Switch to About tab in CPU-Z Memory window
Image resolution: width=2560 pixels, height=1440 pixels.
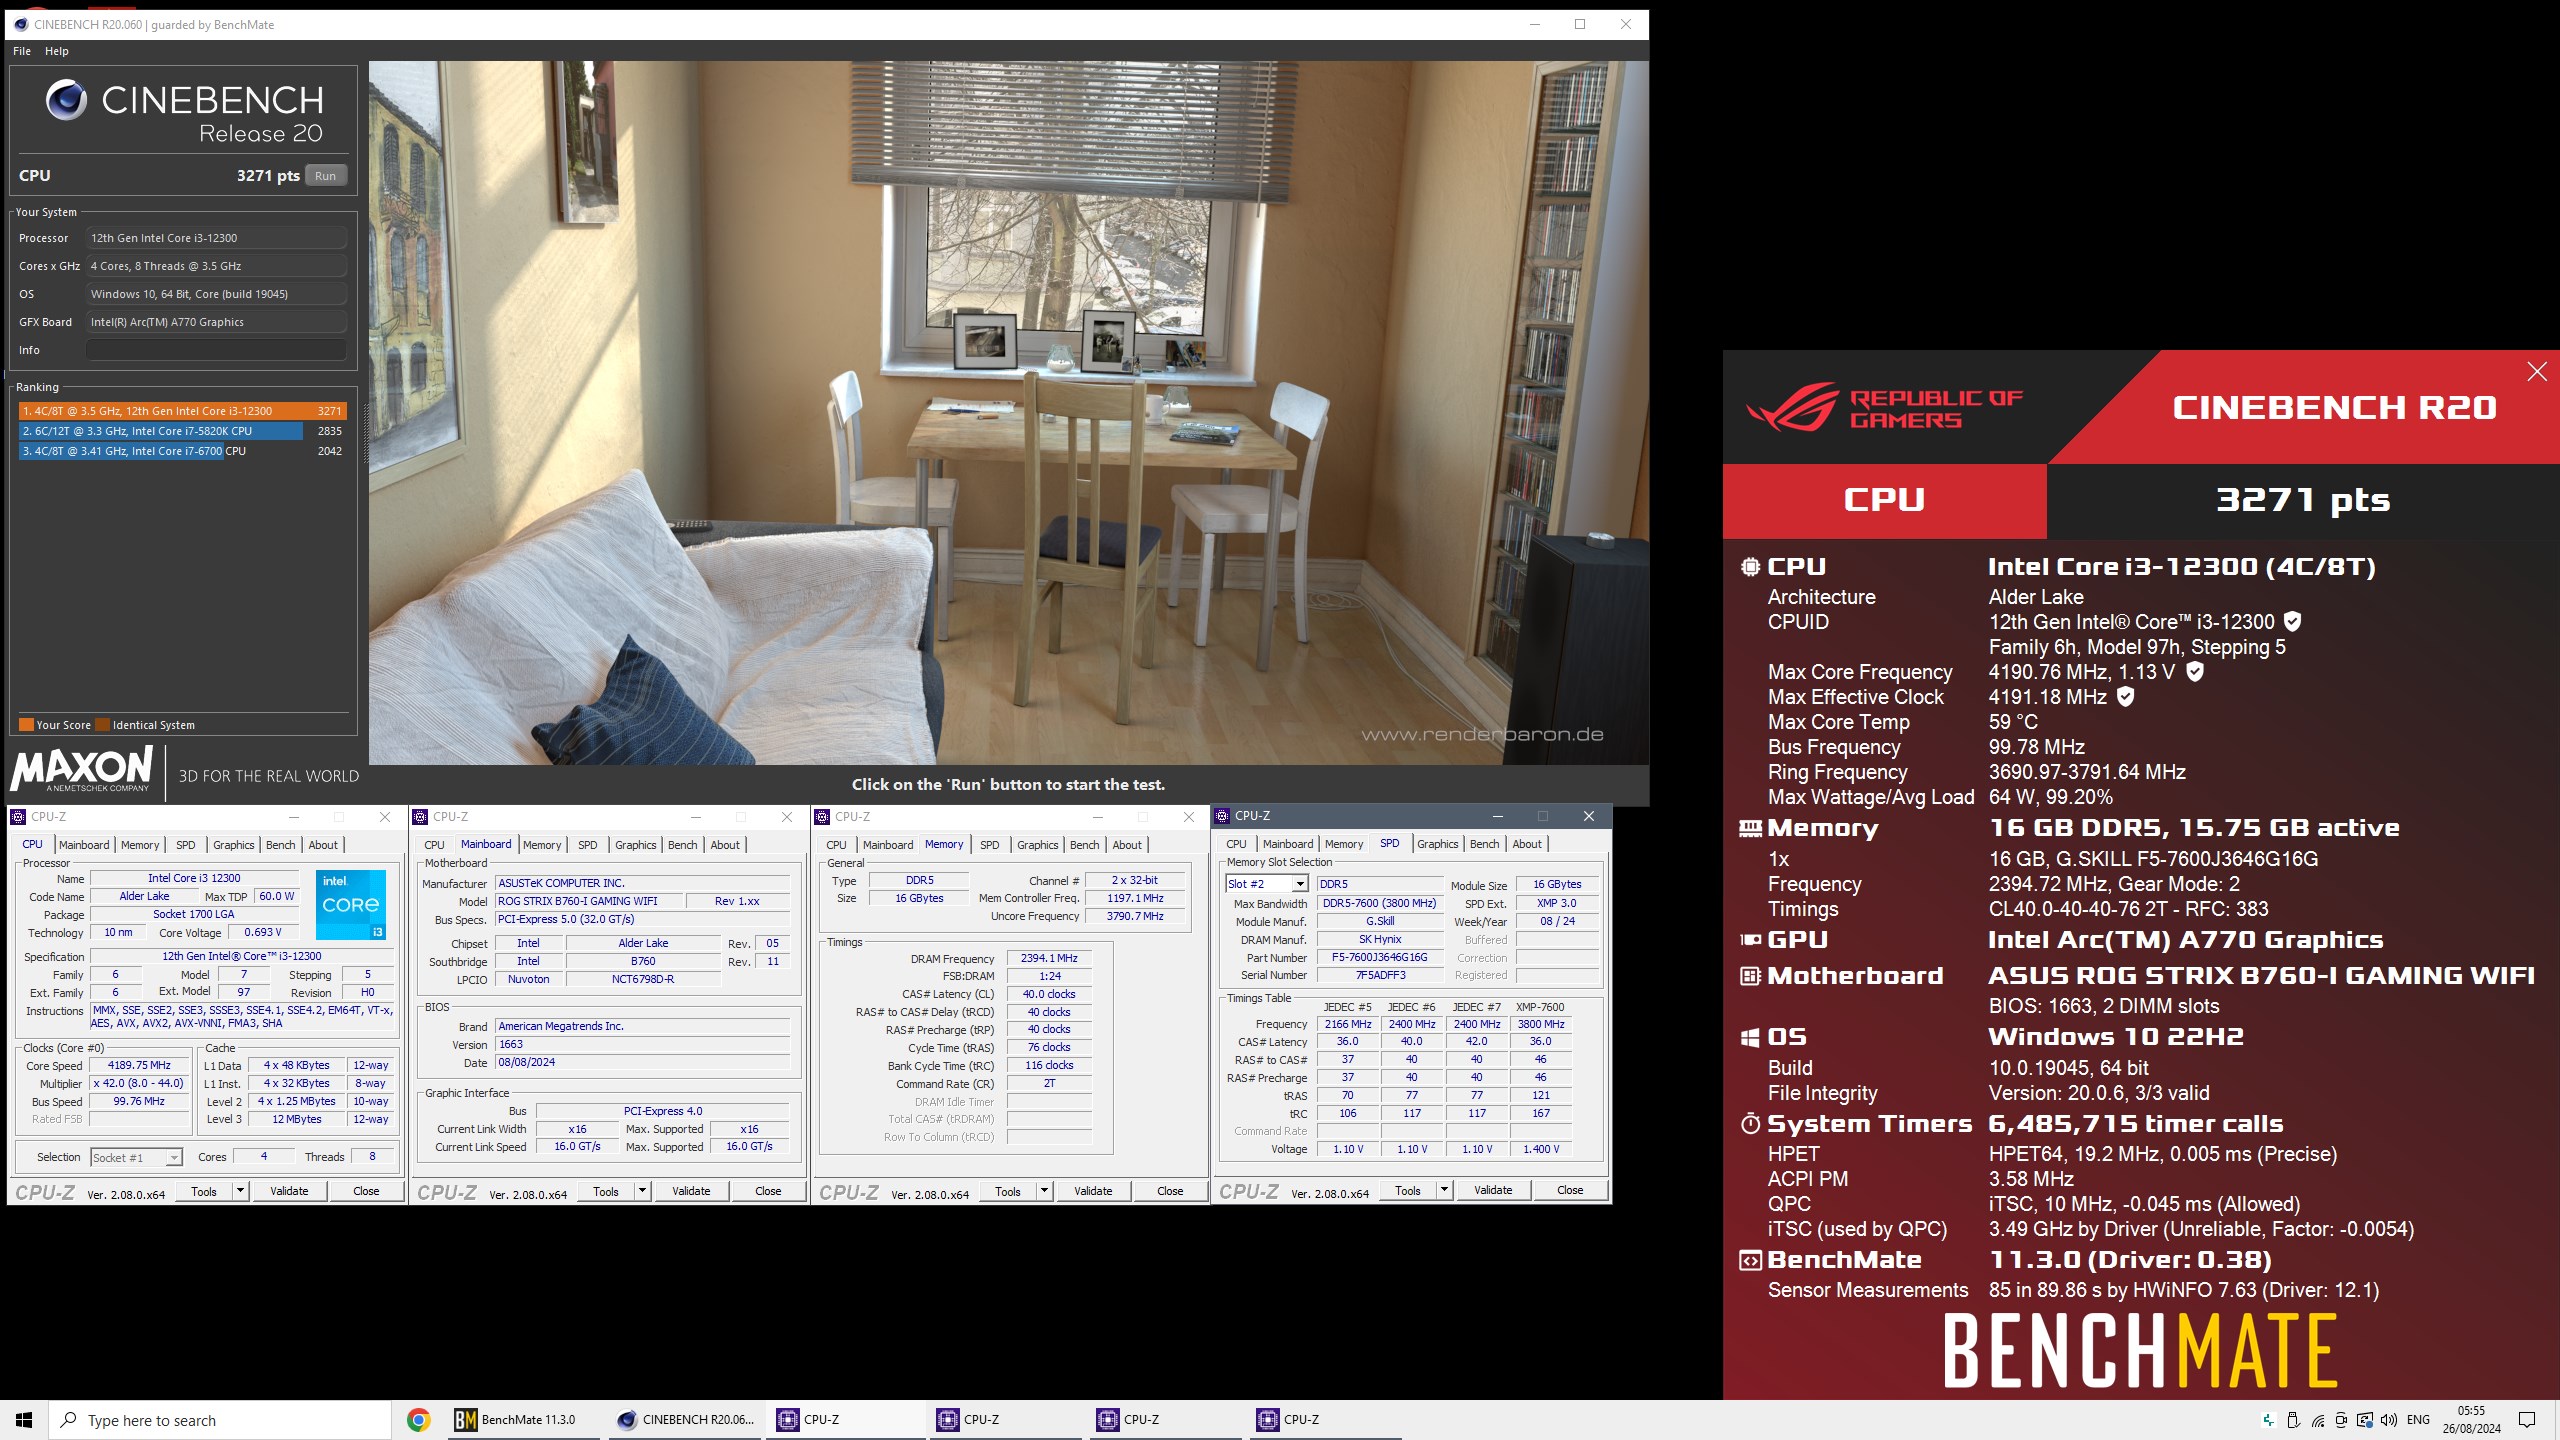[x=1127, y=845]
